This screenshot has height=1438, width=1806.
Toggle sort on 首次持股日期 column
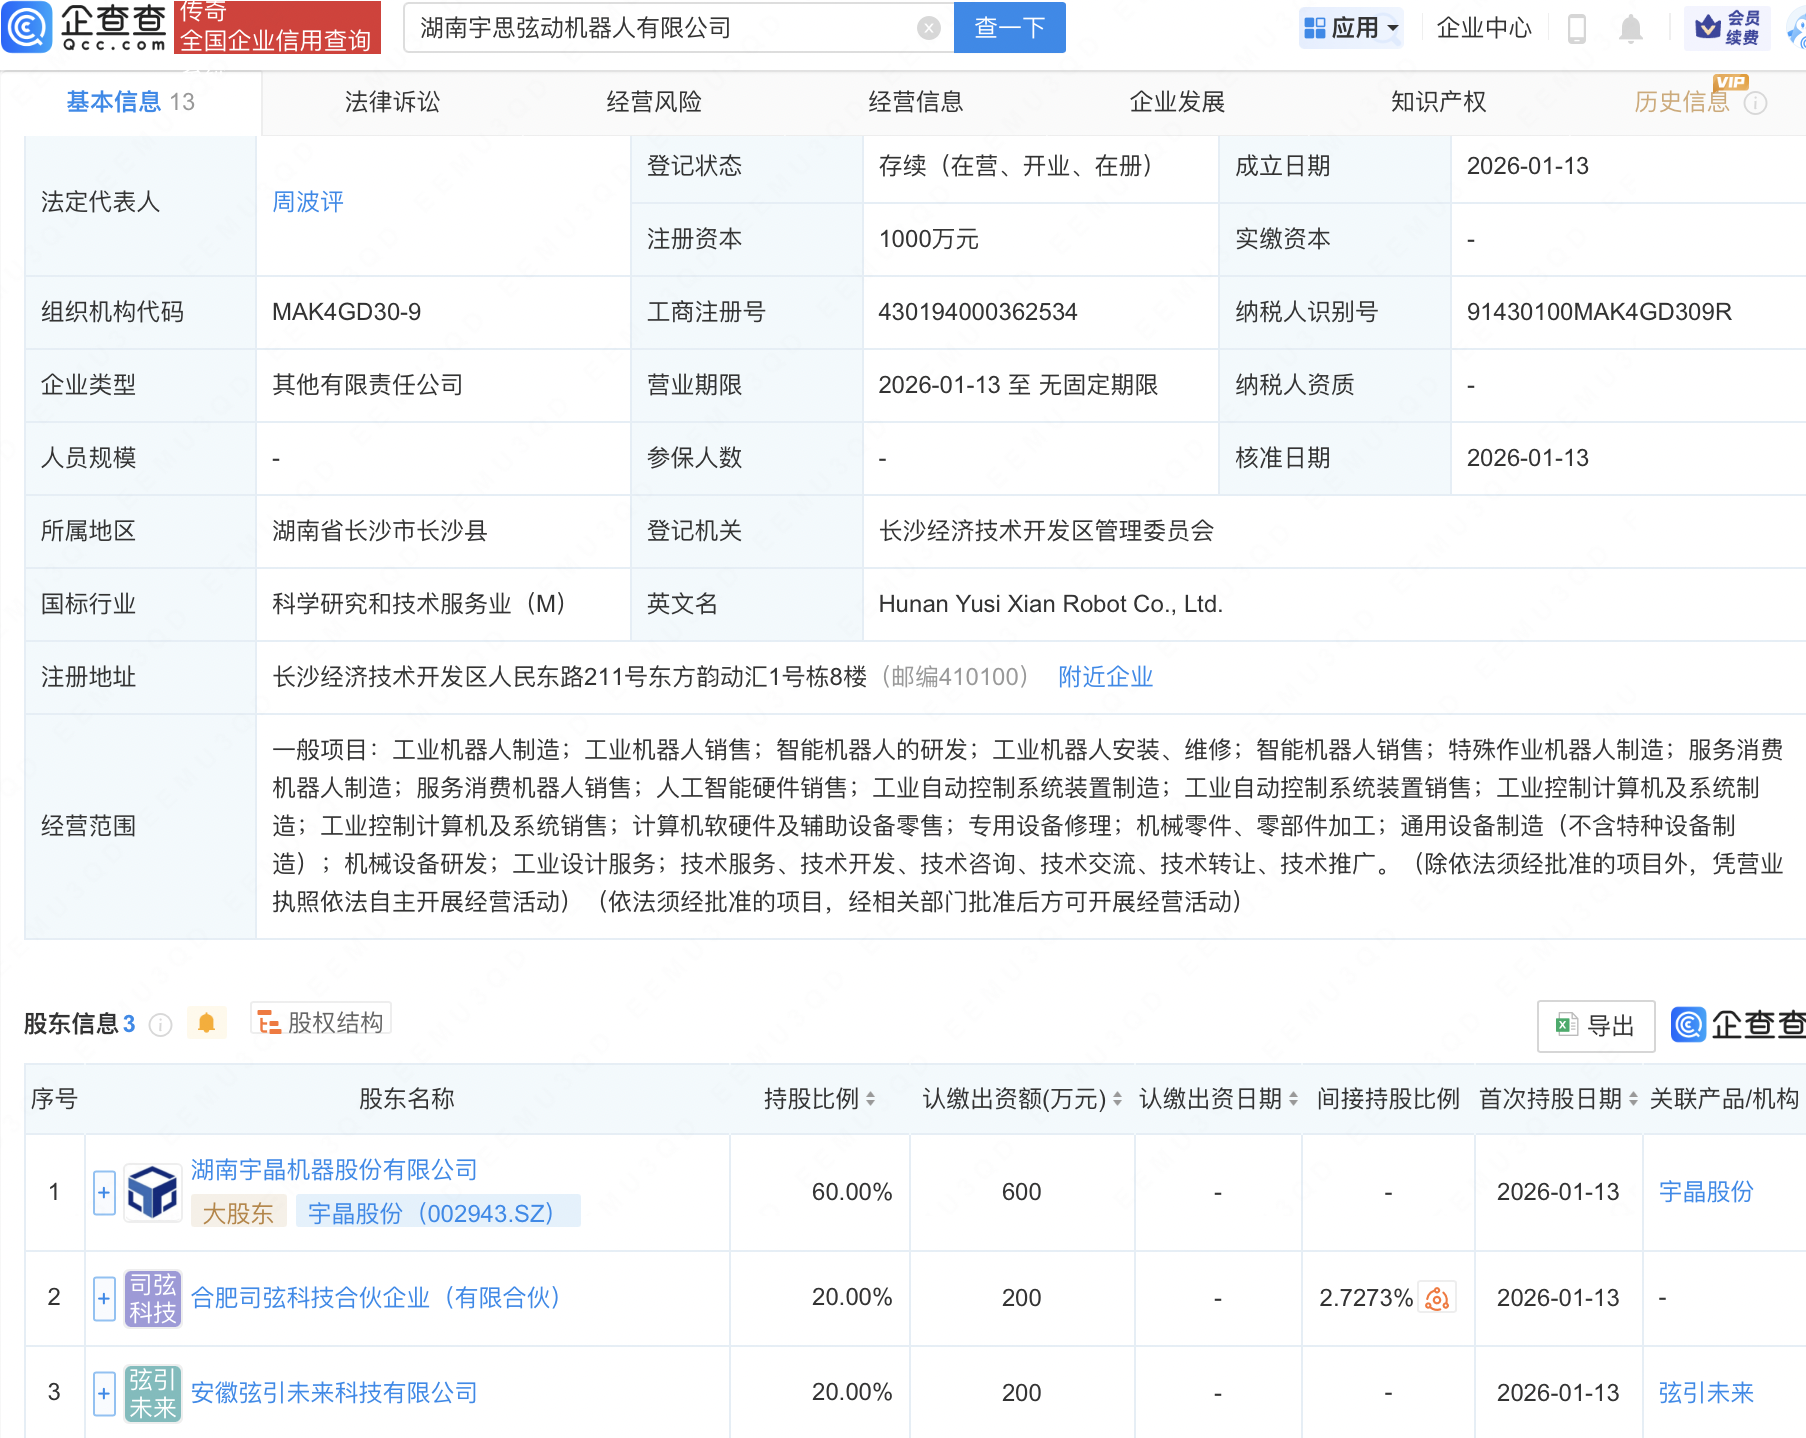(x=1634, y=1098)
